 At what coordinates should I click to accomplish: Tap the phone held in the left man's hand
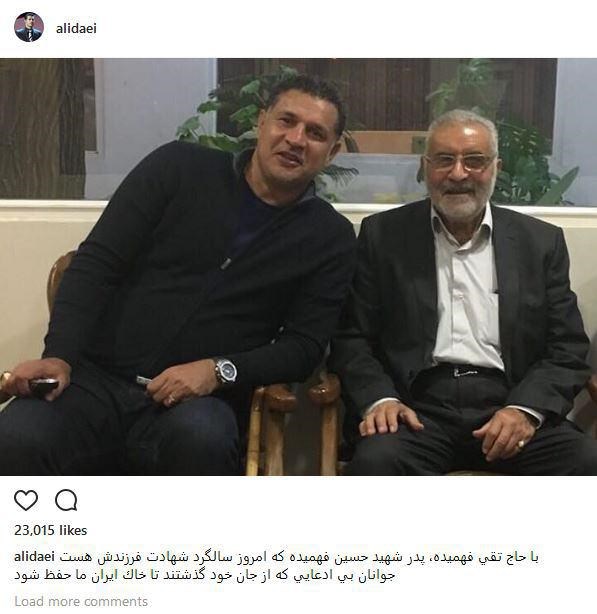tap(44, 385)
